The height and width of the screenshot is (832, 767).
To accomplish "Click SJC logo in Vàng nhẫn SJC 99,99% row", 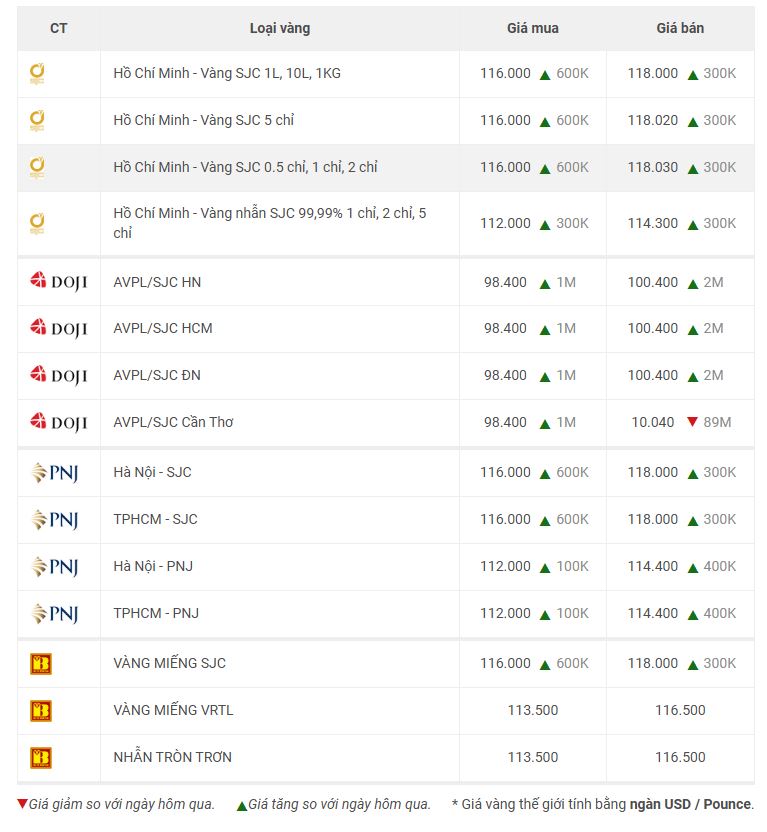I will click(x=37, y=224).
